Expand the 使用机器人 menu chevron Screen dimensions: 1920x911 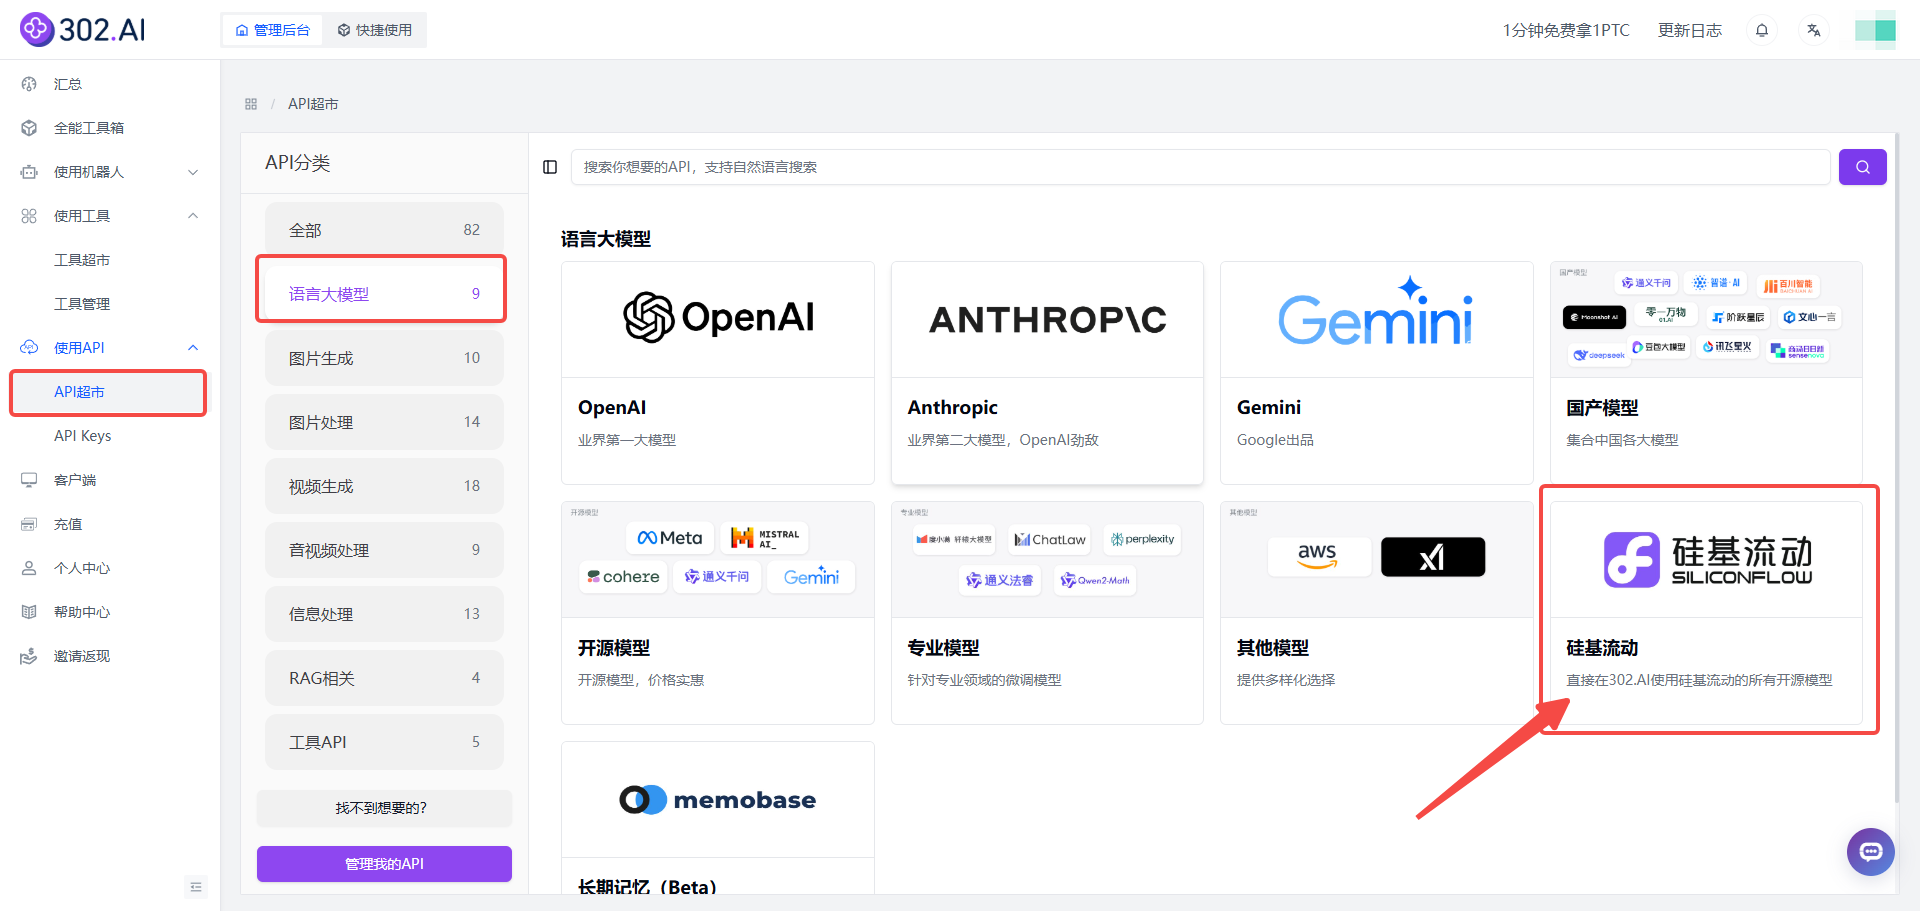(193, 172)
